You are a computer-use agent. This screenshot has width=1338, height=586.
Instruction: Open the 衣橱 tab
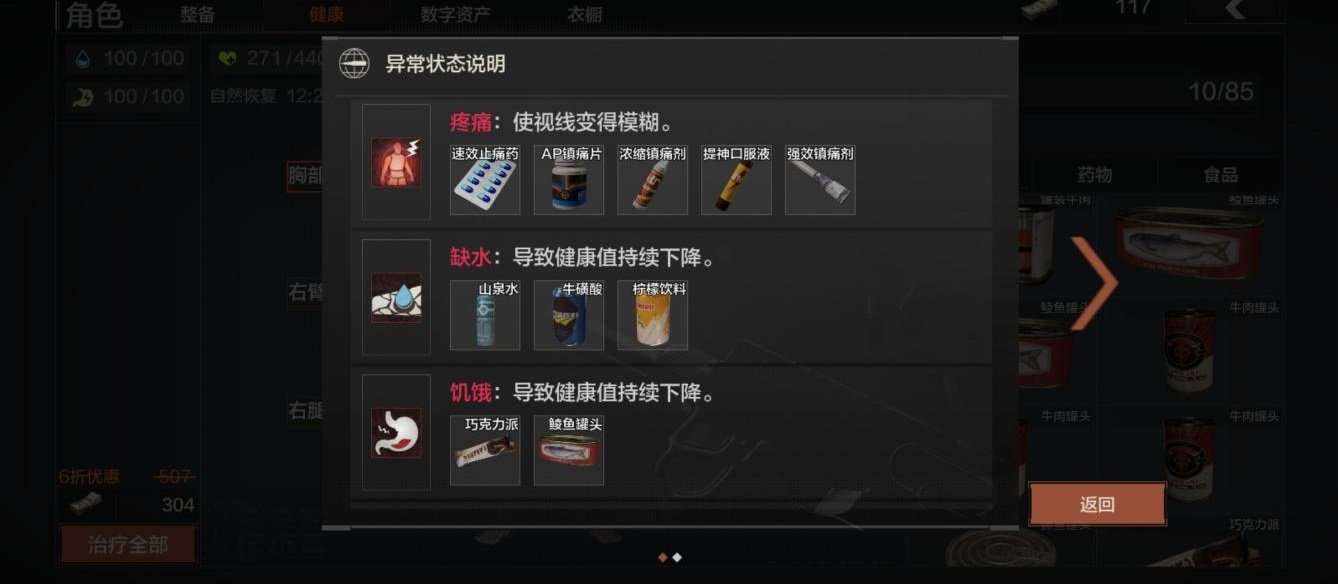tap(584, 14)
